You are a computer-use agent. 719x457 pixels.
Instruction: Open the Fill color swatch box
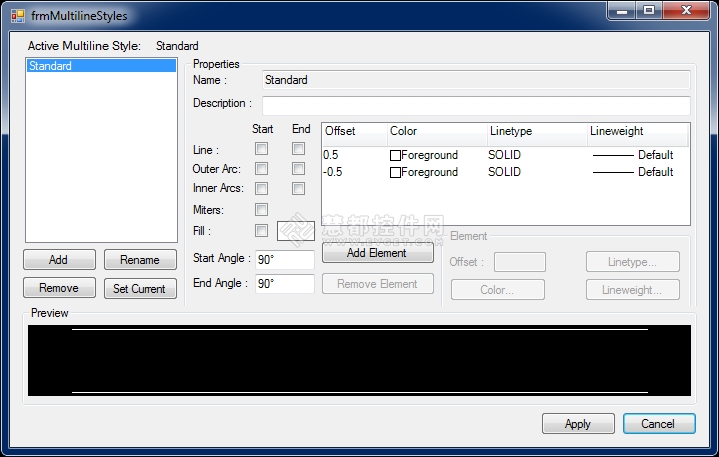tap(296, 231)
